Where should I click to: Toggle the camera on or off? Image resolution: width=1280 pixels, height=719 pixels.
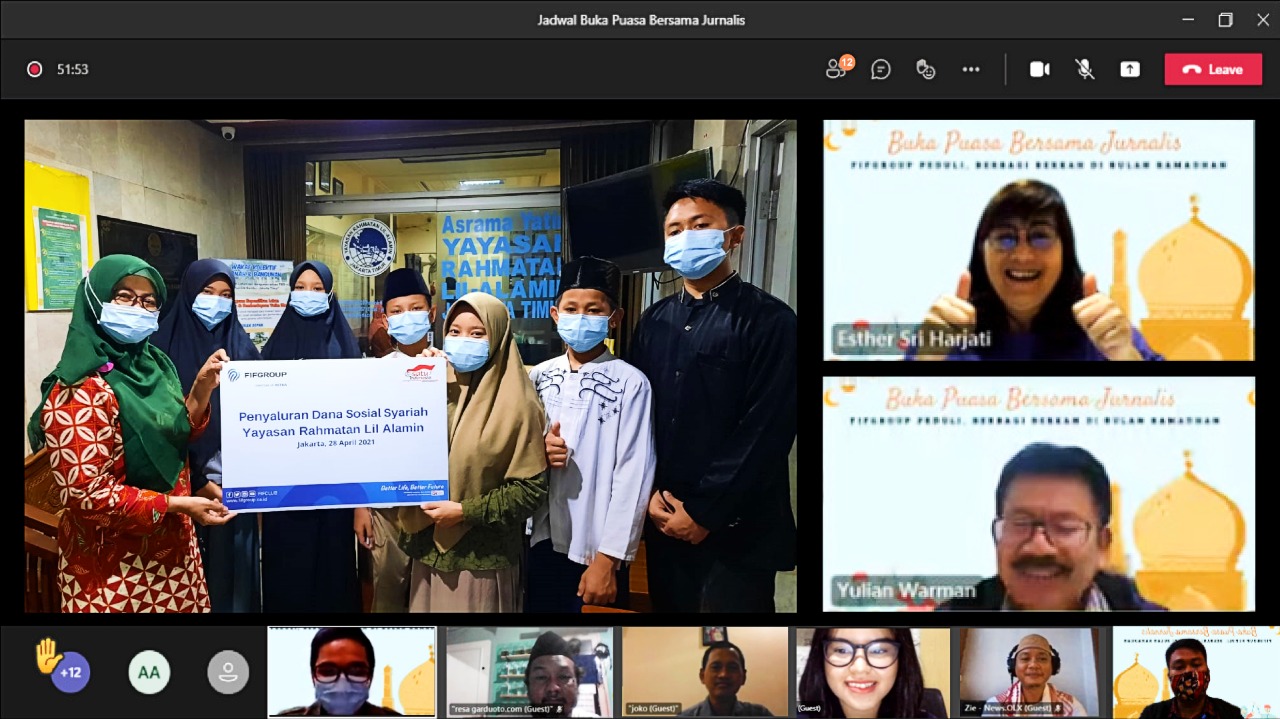[x=1040, y=69]
